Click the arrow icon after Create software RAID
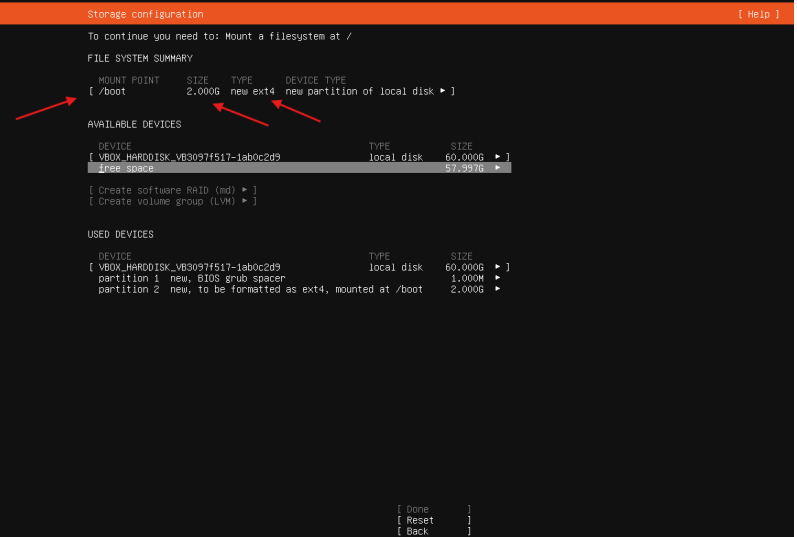Viewport: 797px width, 537px height. (244, 190)
